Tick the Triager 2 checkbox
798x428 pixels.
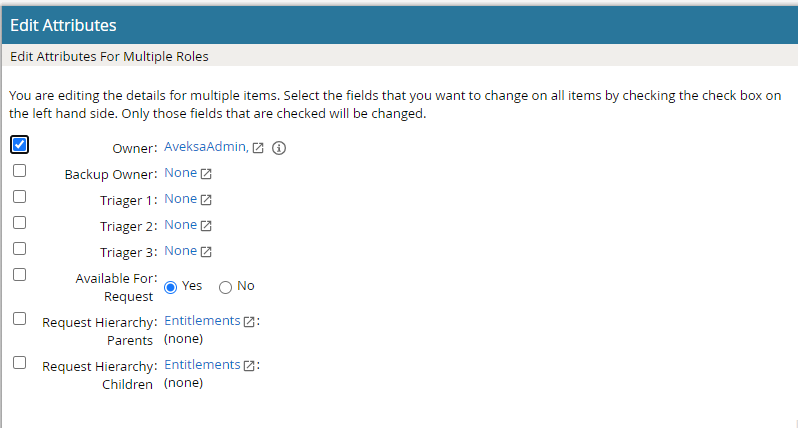coord(20,223)
